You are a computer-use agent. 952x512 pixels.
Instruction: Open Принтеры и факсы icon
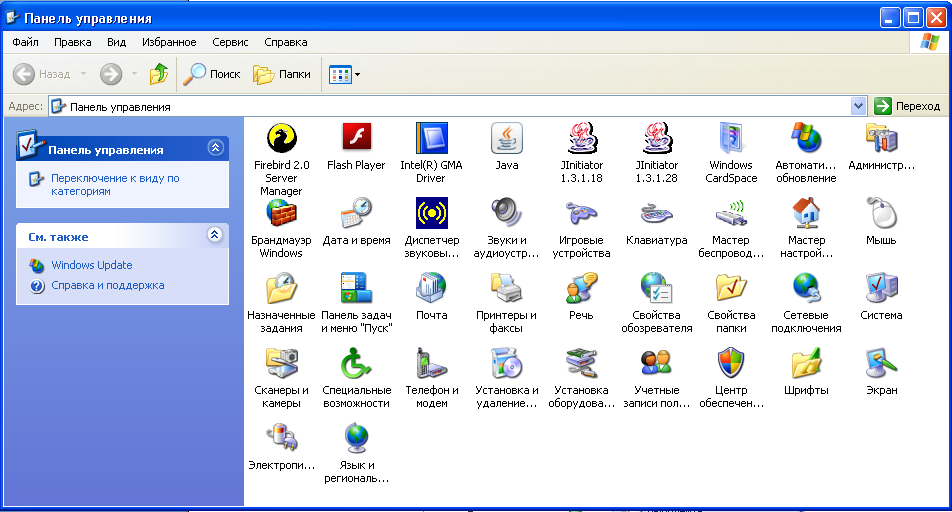(x=506, y=288)
